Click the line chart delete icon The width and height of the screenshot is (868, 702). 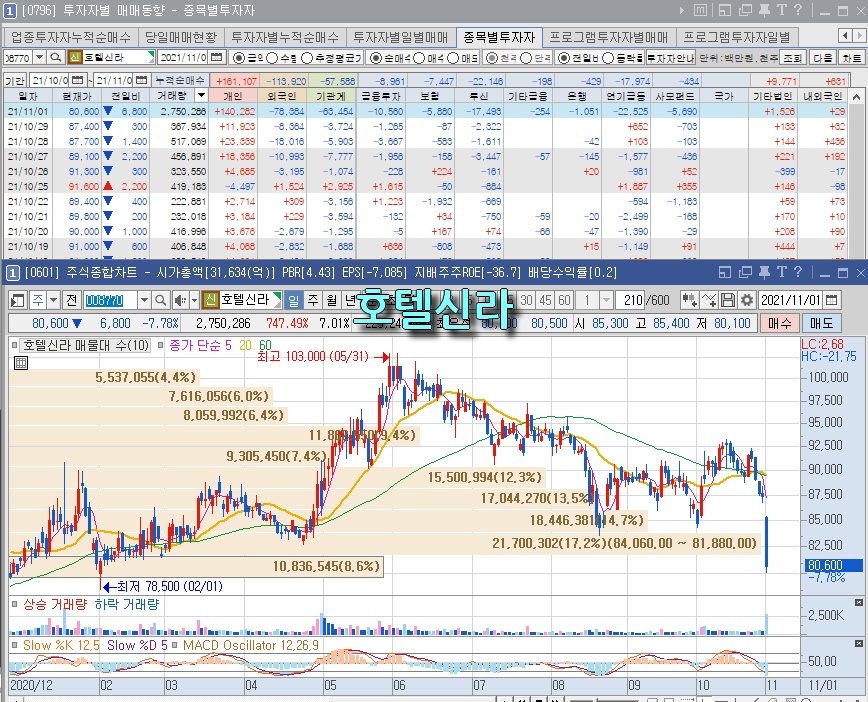(x=709, y=300)
